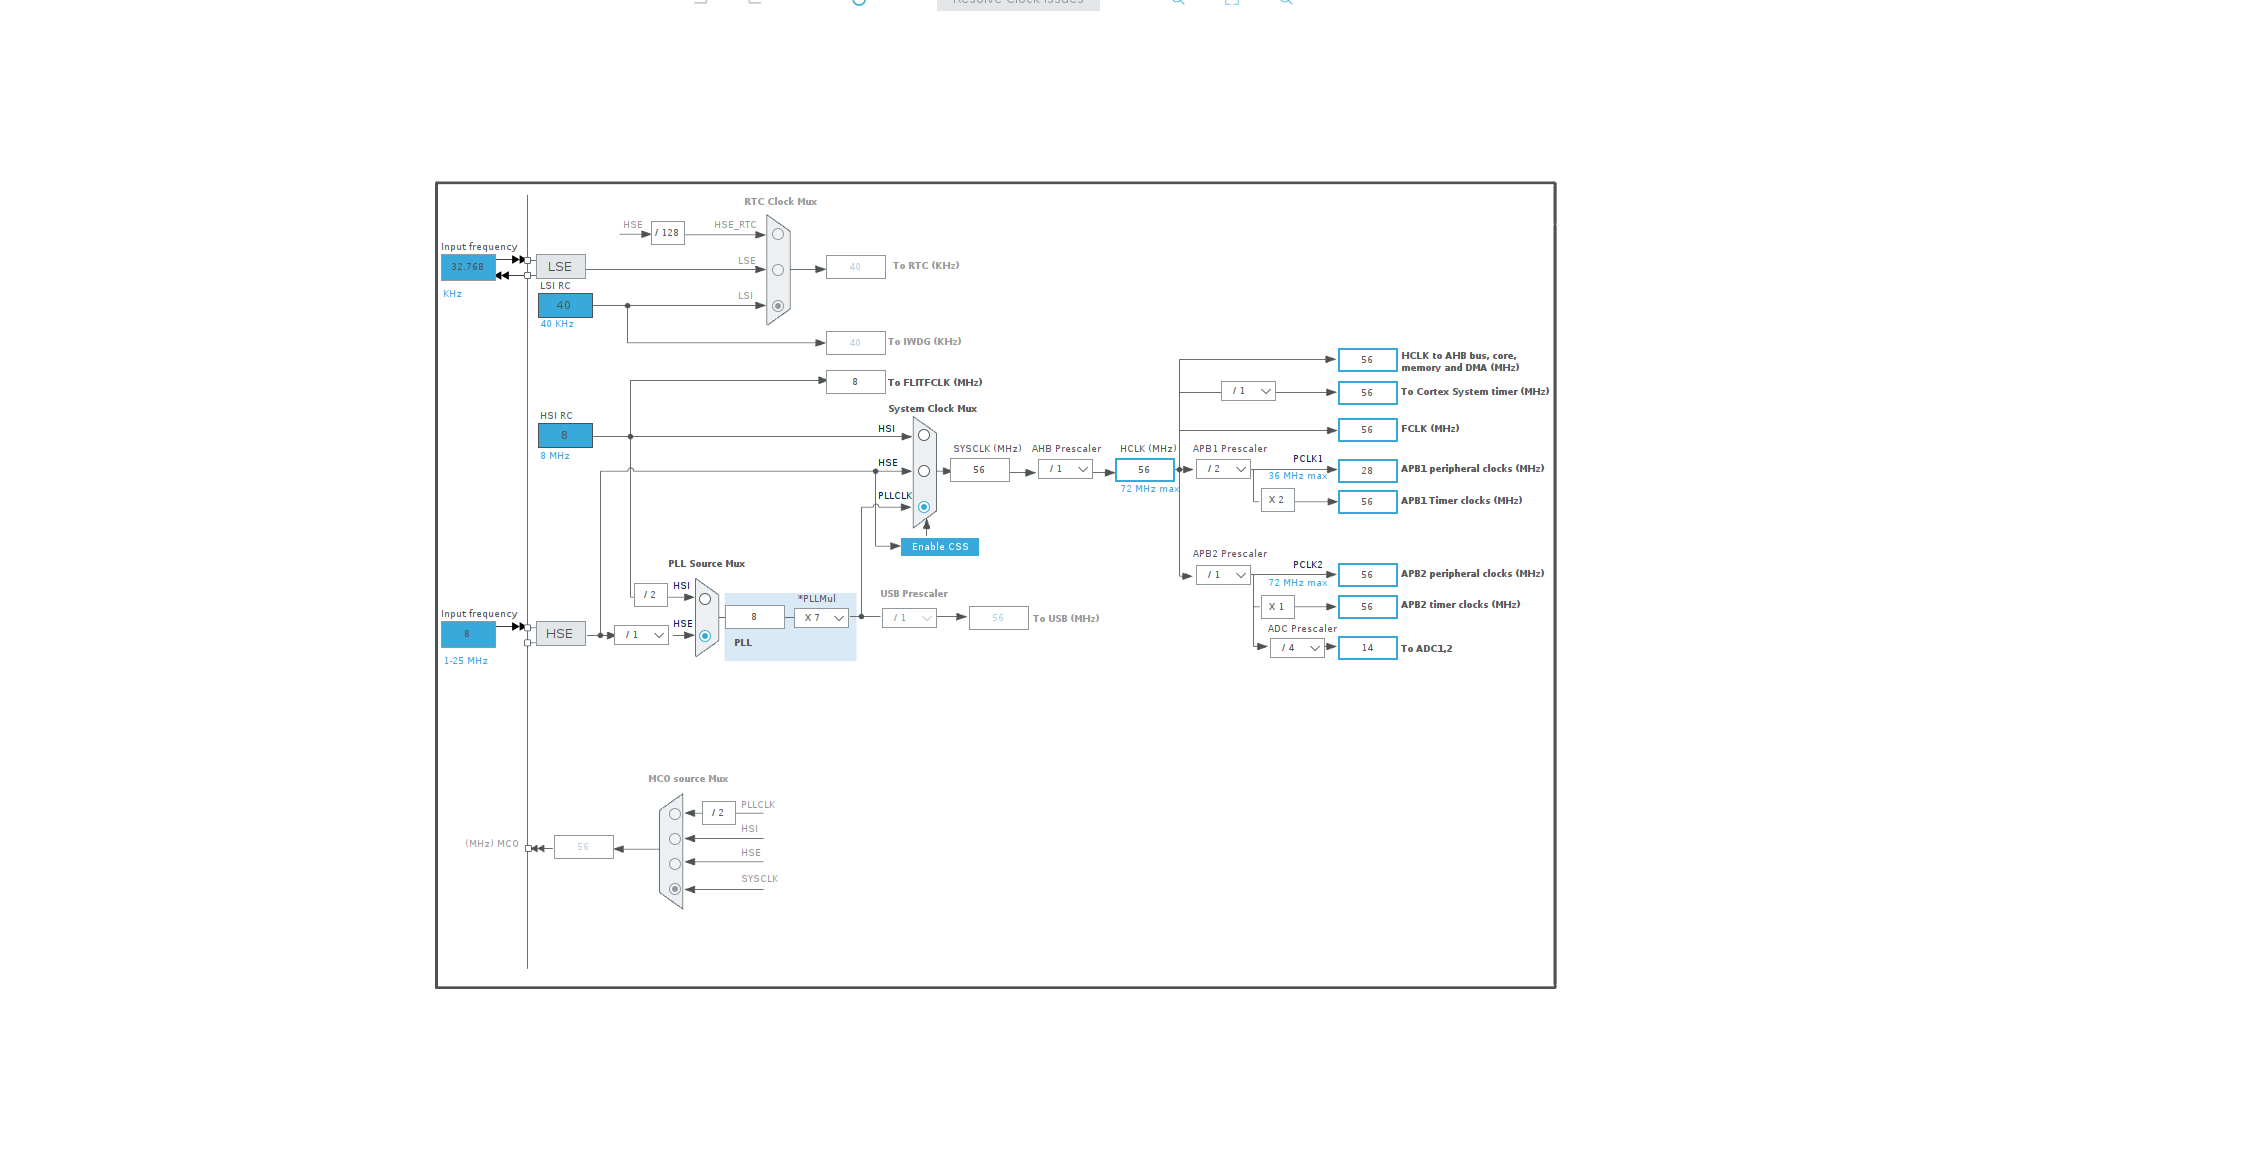
Task: Click the LSE input frequency 32.768 field
Action: pyautogui.click(x=468, y=267)
